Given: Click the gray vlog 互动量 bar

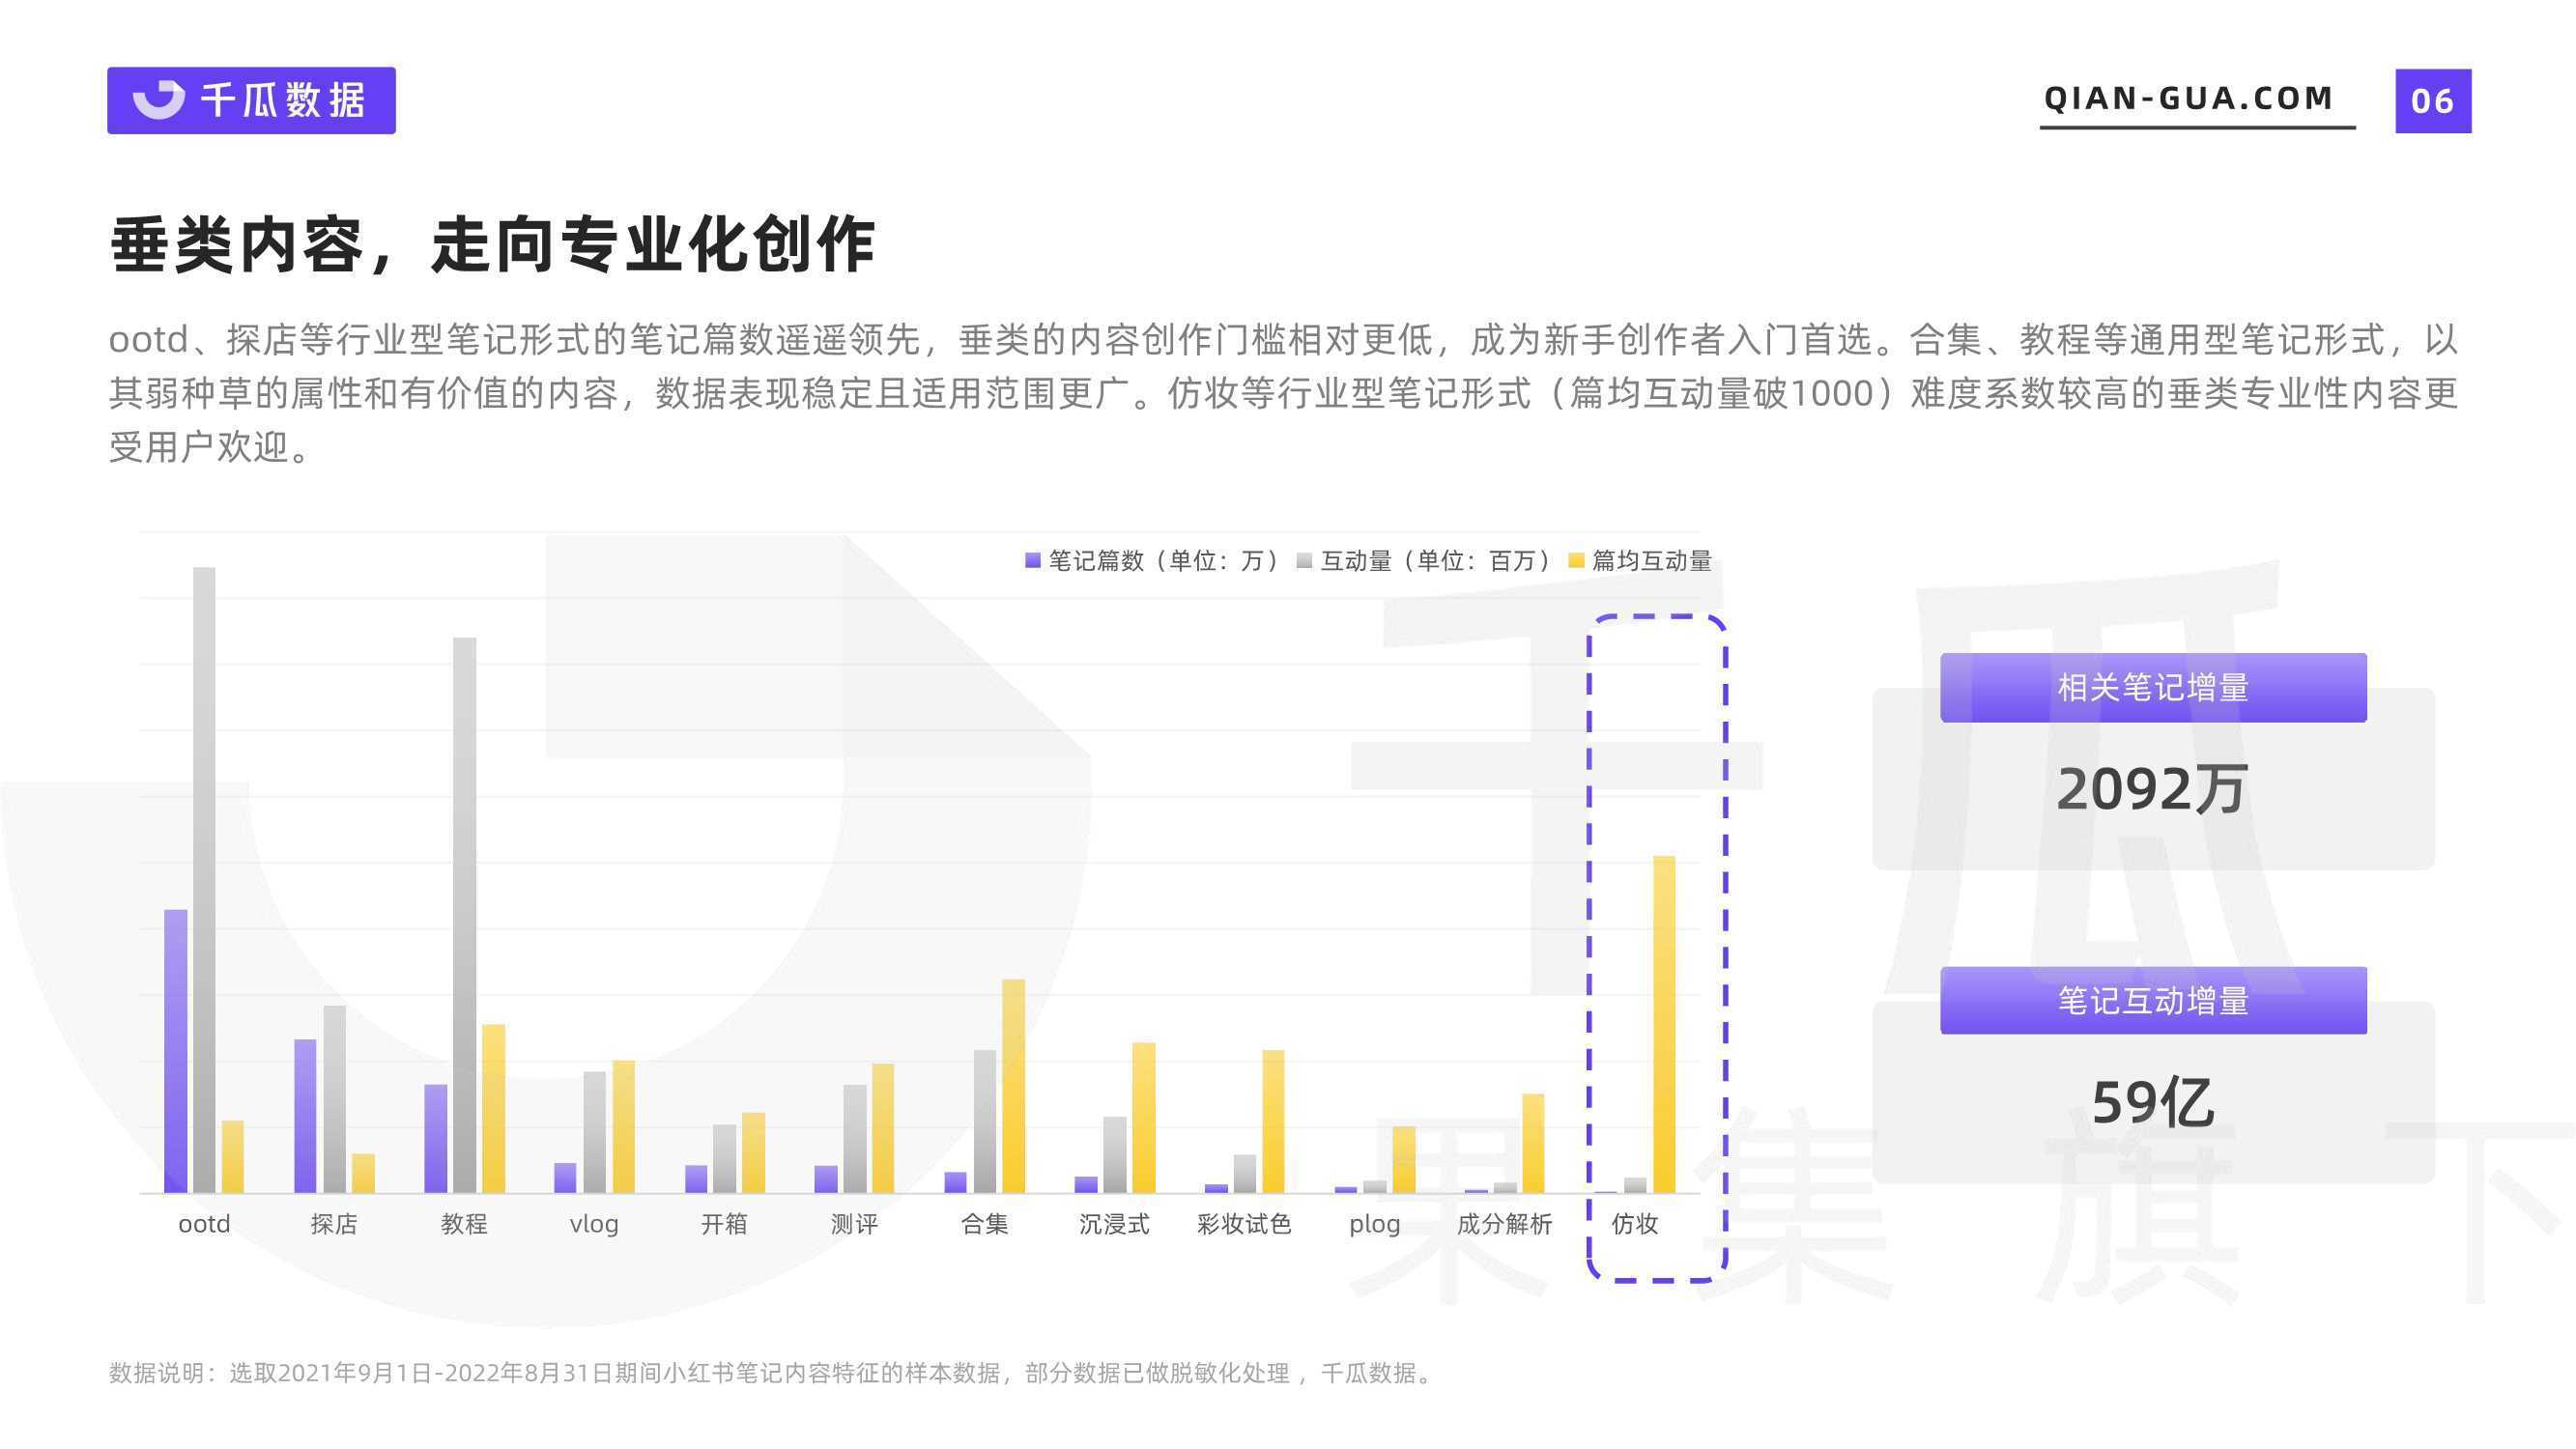Looking at the screenshot, I should (594, 1132).
